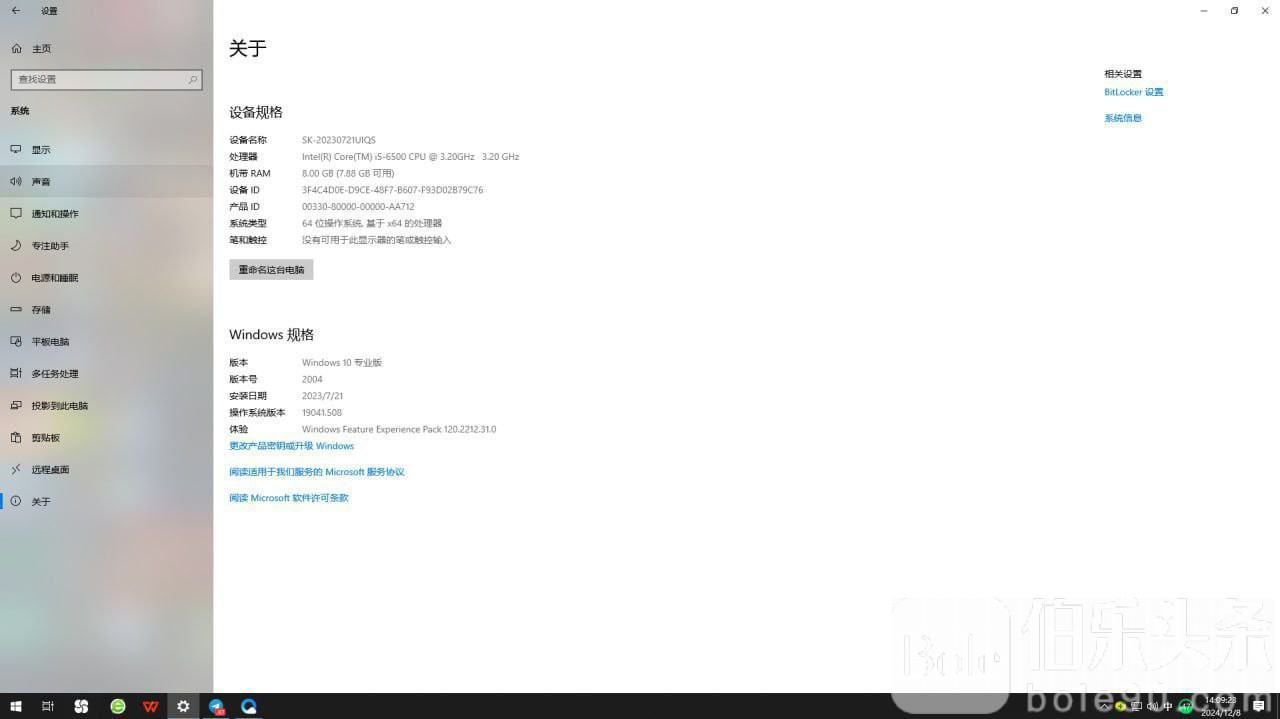Click the 重命名这台电脑 button
This screenshot has width=1280, height=719.
click(271, 270)
